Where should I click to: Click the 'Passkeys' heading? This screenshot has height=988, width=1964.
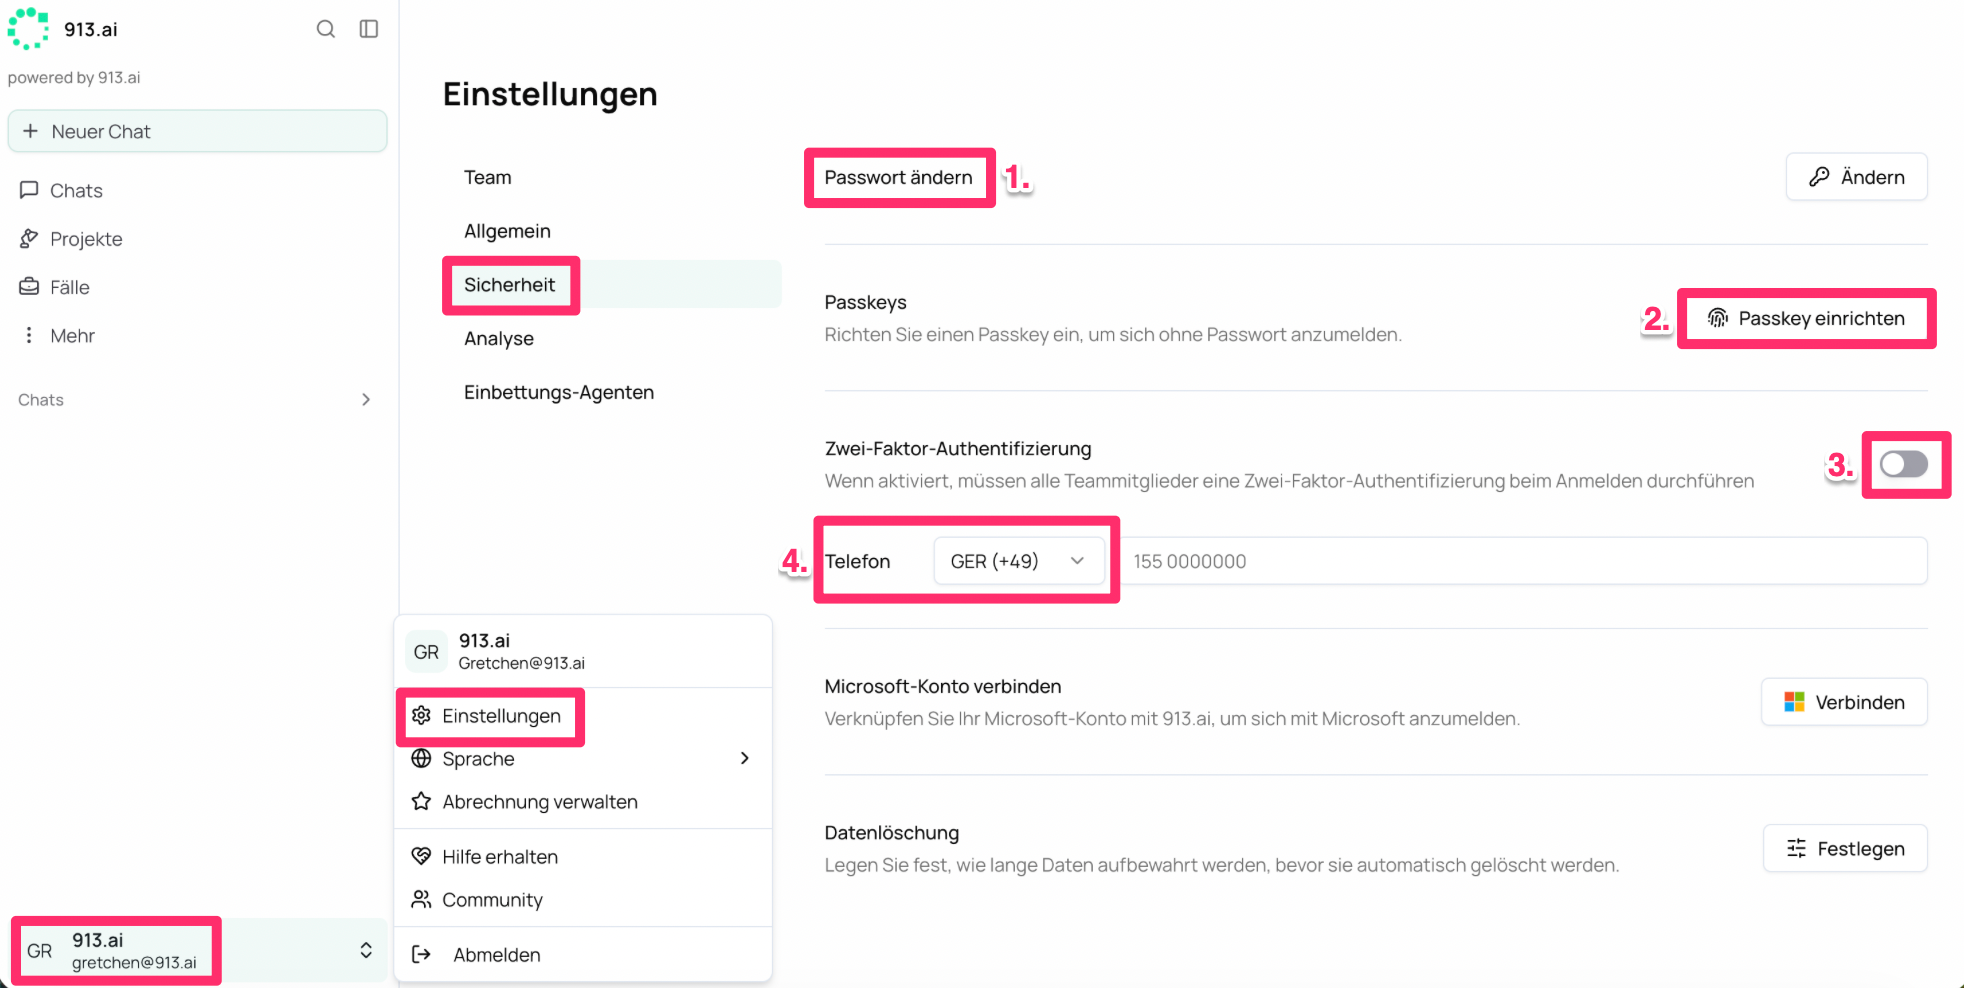coord(866,302)
